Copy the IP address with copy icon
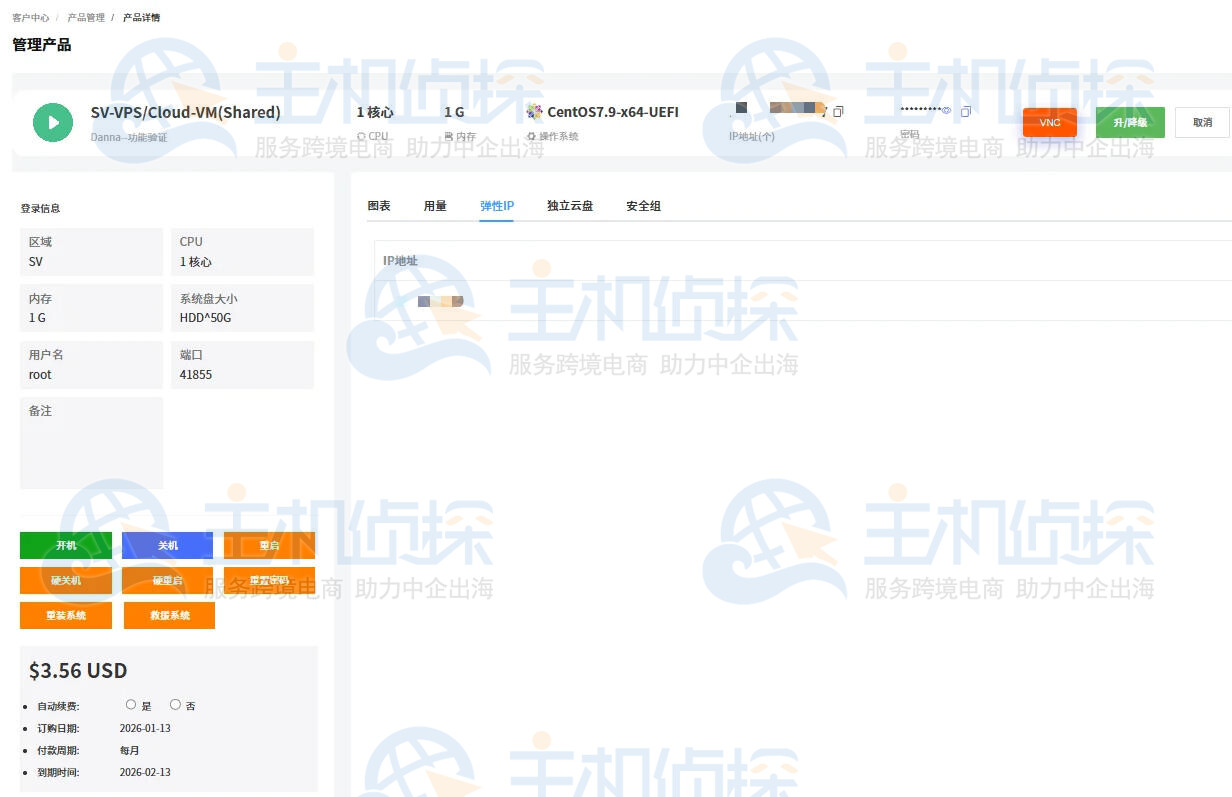This screenshot has height=797, width=1232. [x=838, y=112]
